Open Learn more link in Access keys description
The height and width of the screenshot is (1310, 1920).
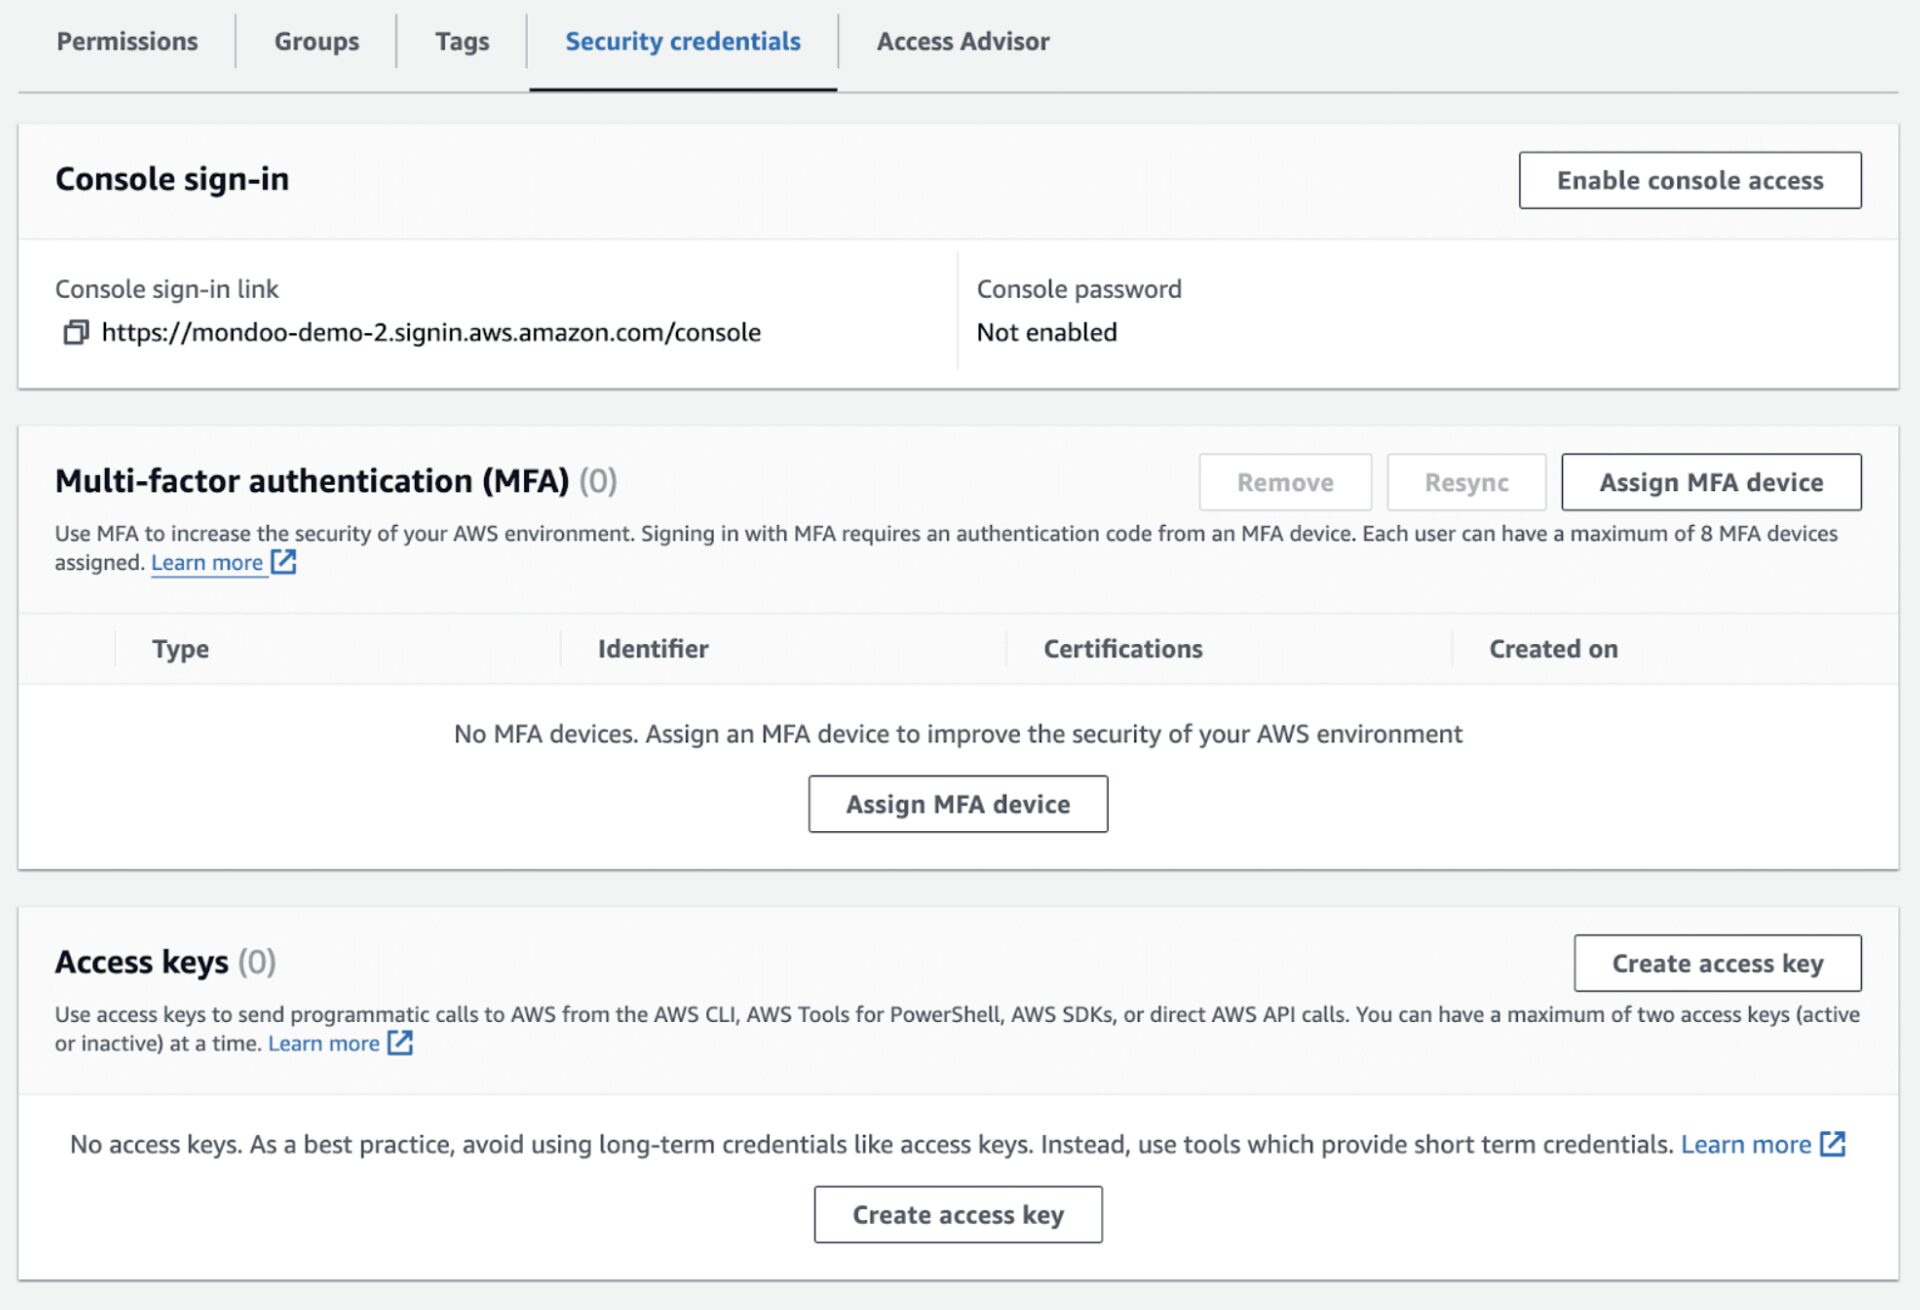pyautogui.click(x=323, y=1044)
